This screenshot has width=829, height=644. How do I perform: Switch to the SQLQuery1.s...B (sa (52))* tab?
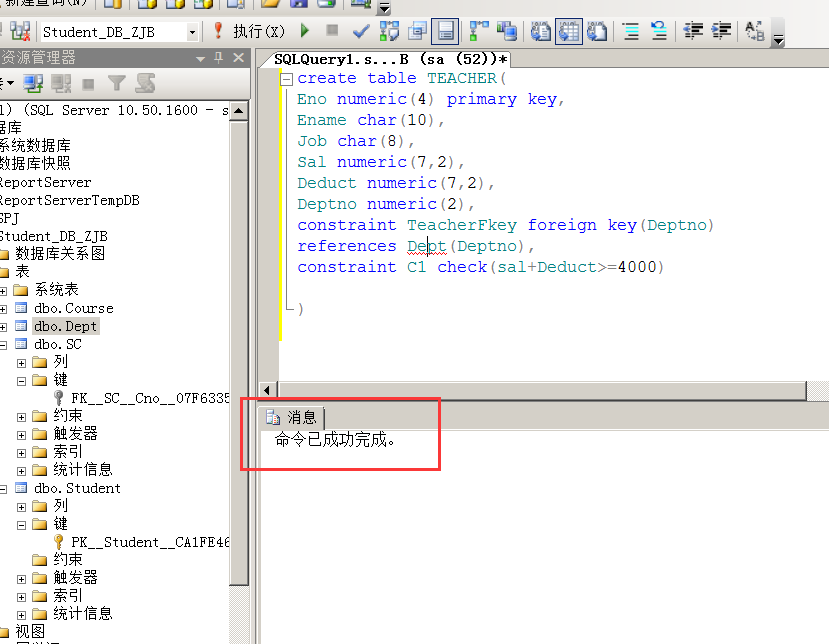390,59
